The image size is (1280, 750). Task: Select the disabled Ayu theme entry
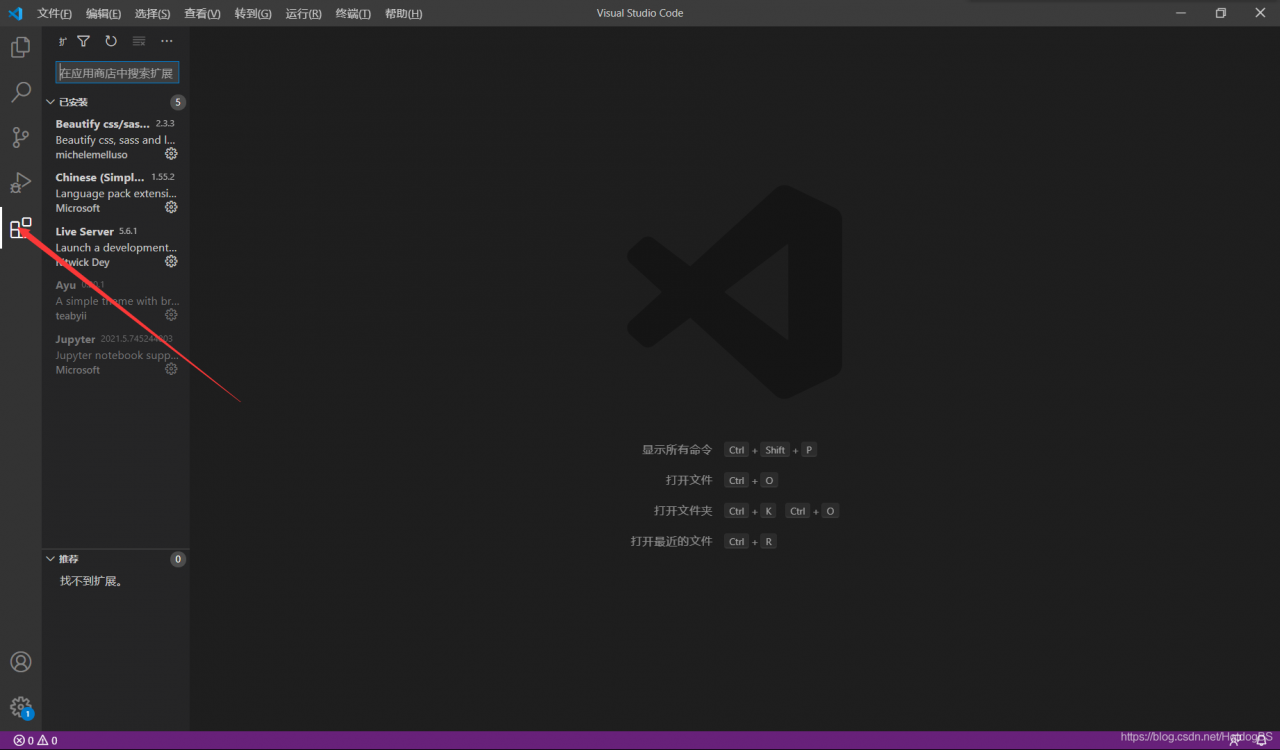(116, 300)
